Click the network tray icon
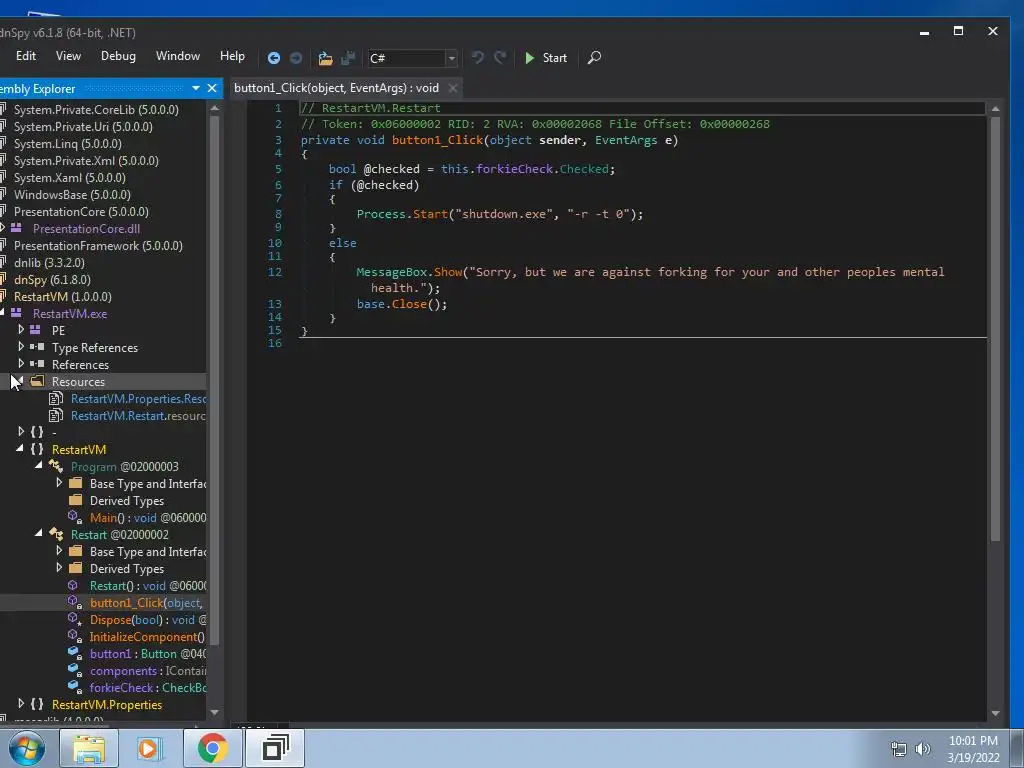 (x=899, y=749)
